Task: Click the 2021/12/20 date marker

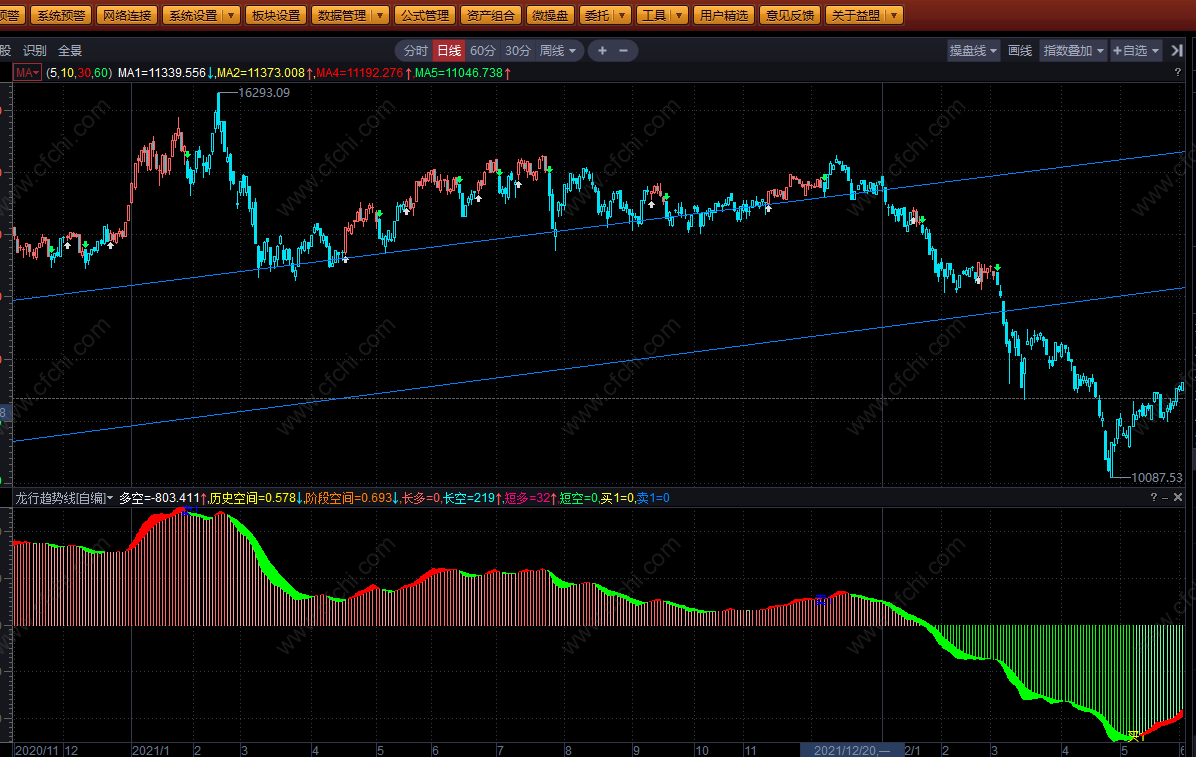Action: point(851,750)
